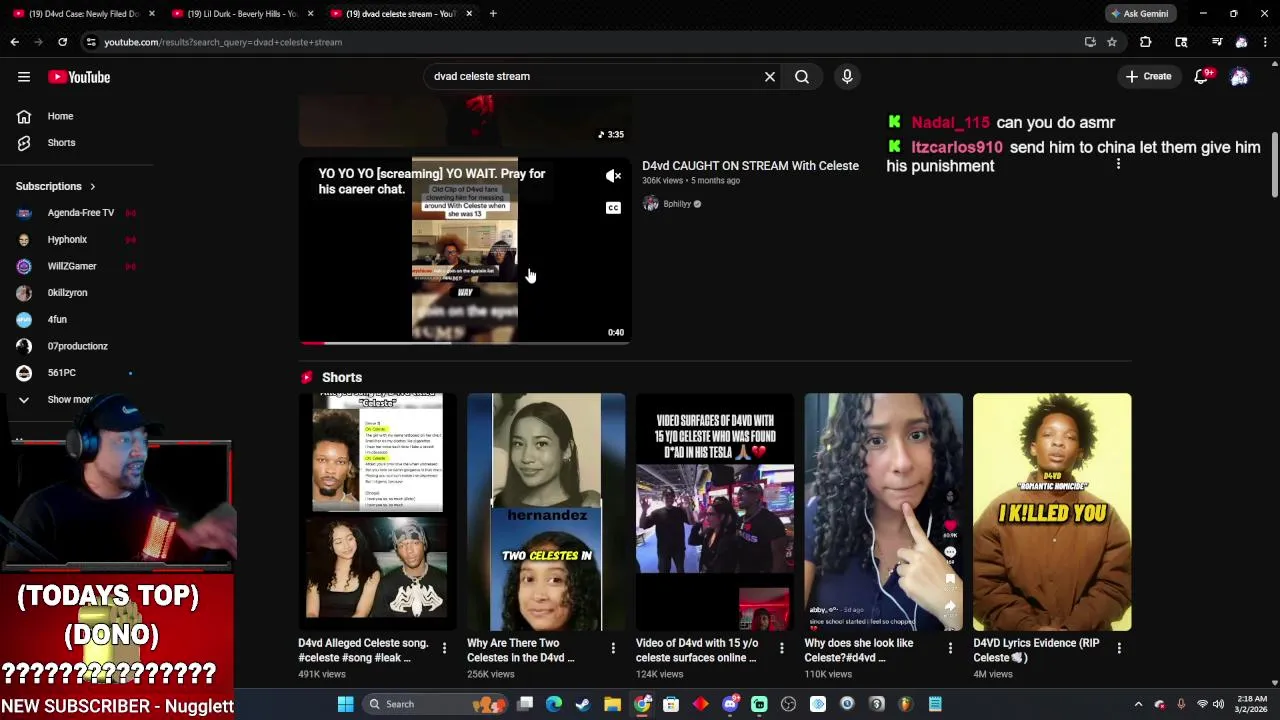Open Discord from the taskbar
The image size is (1280, 720).
click(x=730, y=704)
